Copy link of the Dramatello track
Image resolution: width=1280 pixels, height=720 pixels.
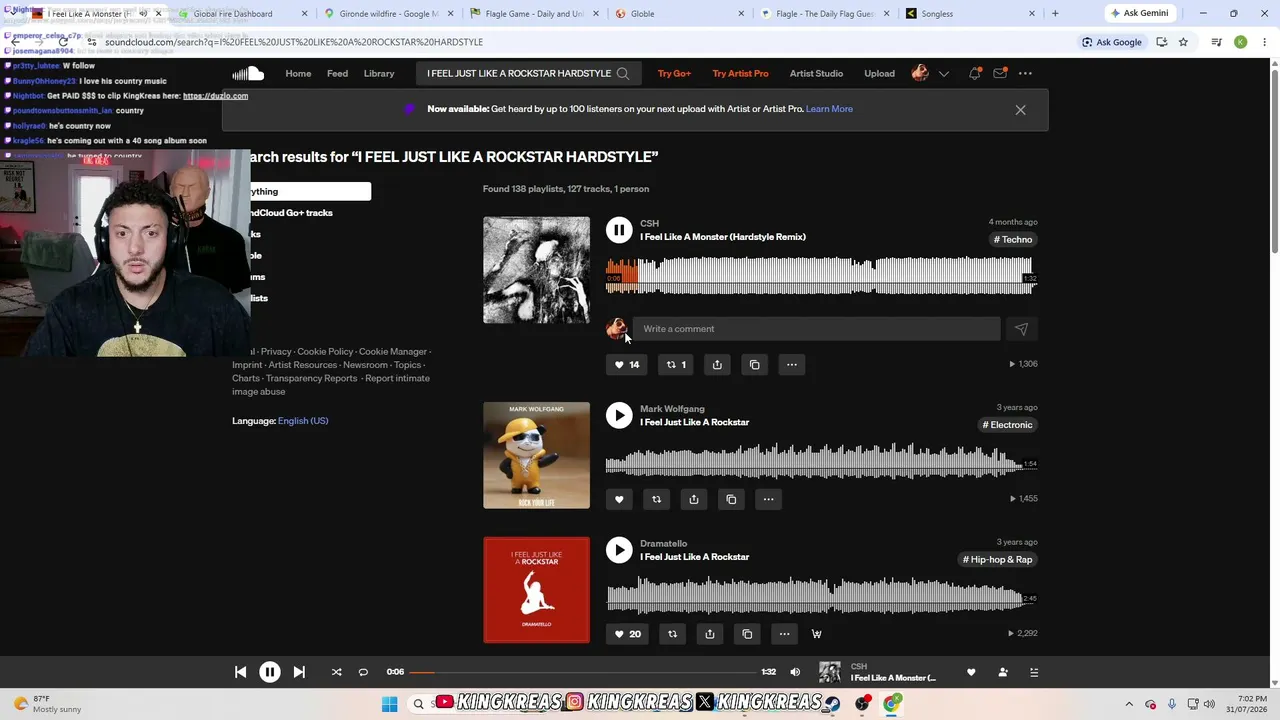pyautogui.click(x=747, y=634)
